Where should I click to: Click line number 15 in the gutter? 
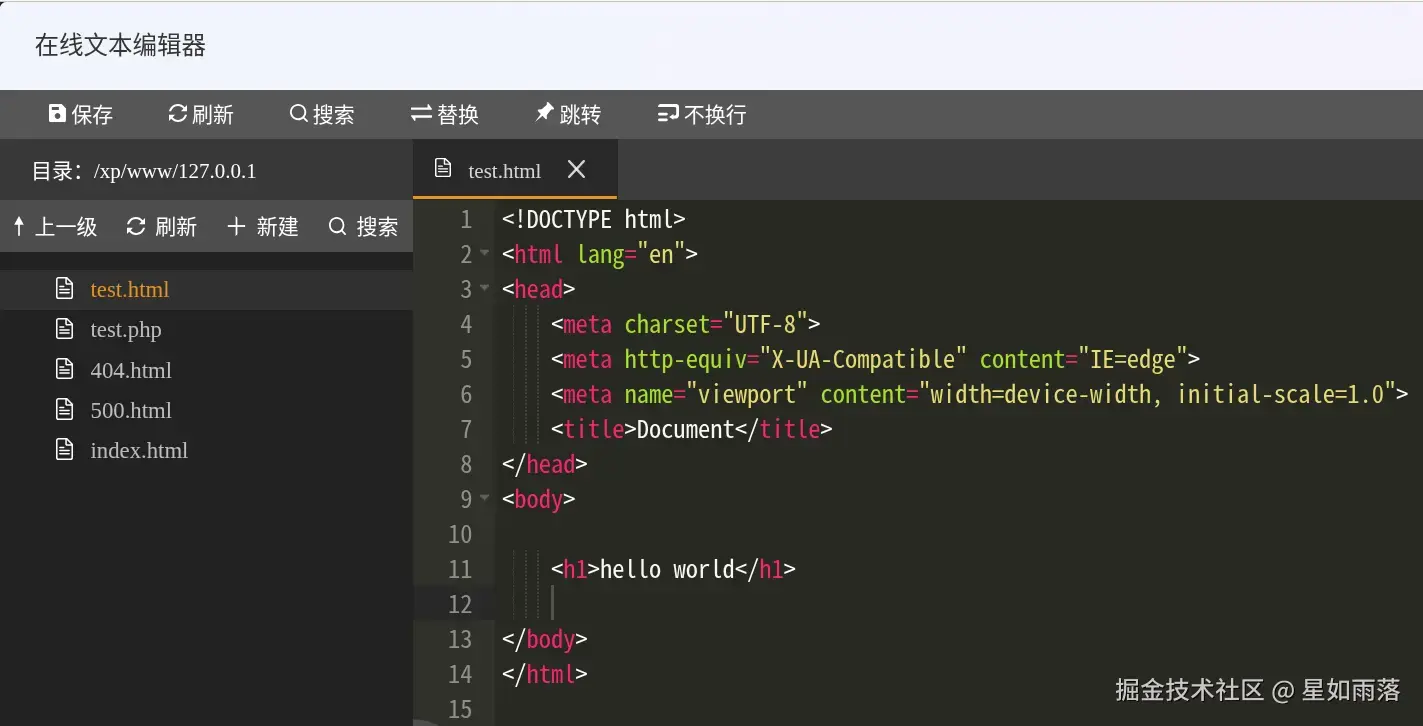460,709
